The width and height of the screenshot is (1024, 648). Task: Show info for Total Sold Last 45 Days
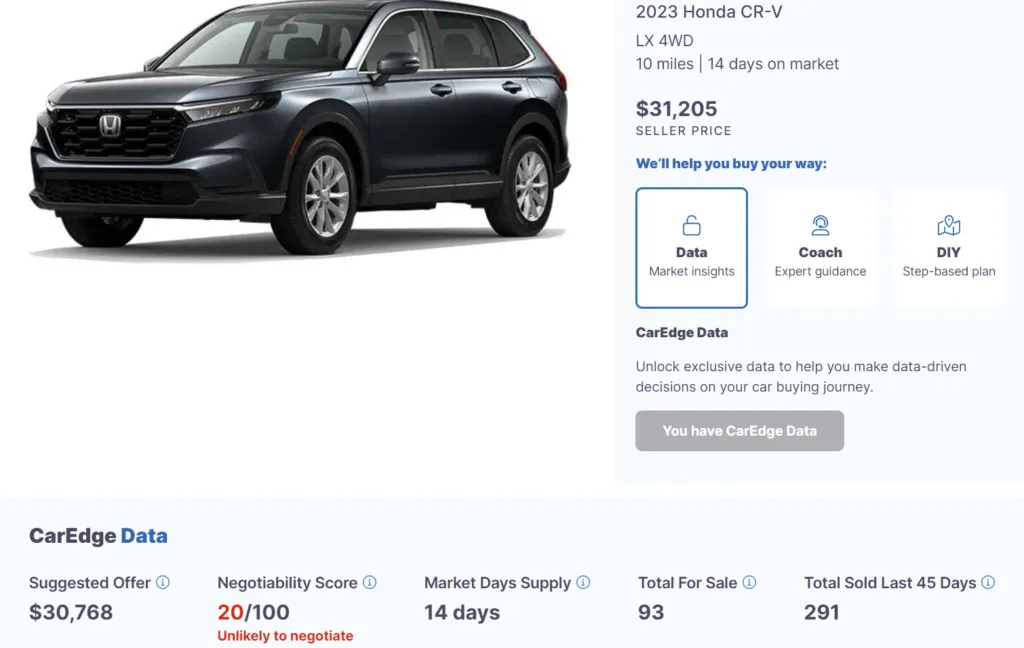(x=988, y=582)
